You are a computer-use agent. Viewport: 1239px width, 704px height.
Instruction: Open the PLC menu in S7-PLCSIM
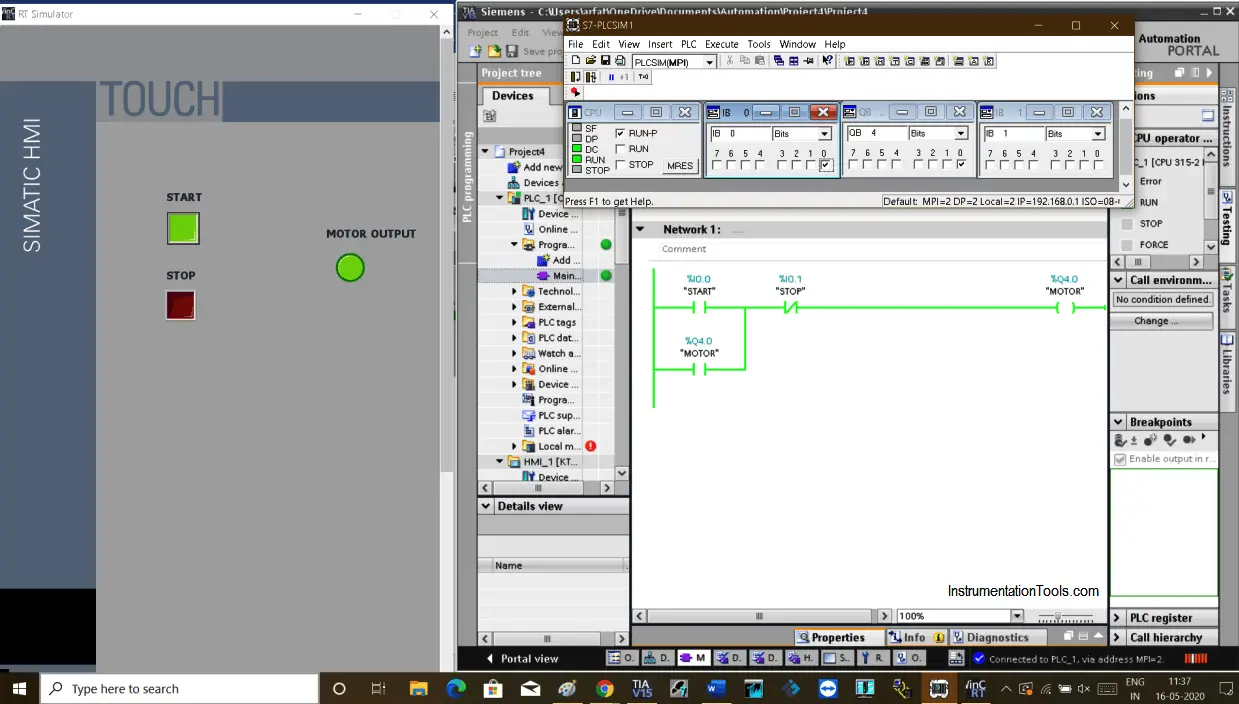pos(689,44)
